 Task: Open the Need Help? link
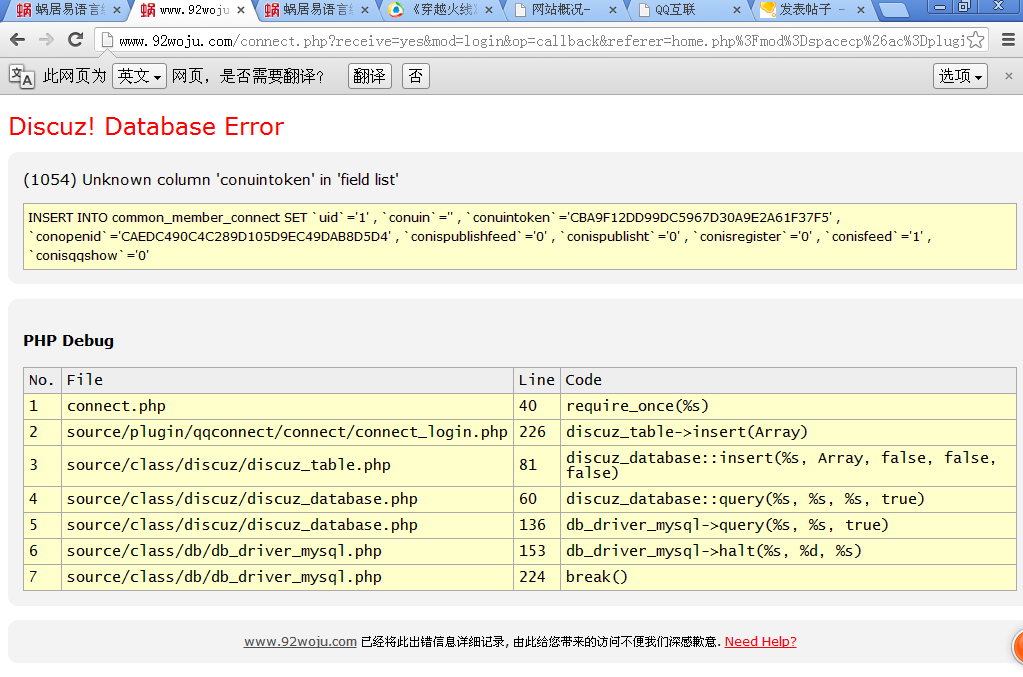(x=760, y=642)
